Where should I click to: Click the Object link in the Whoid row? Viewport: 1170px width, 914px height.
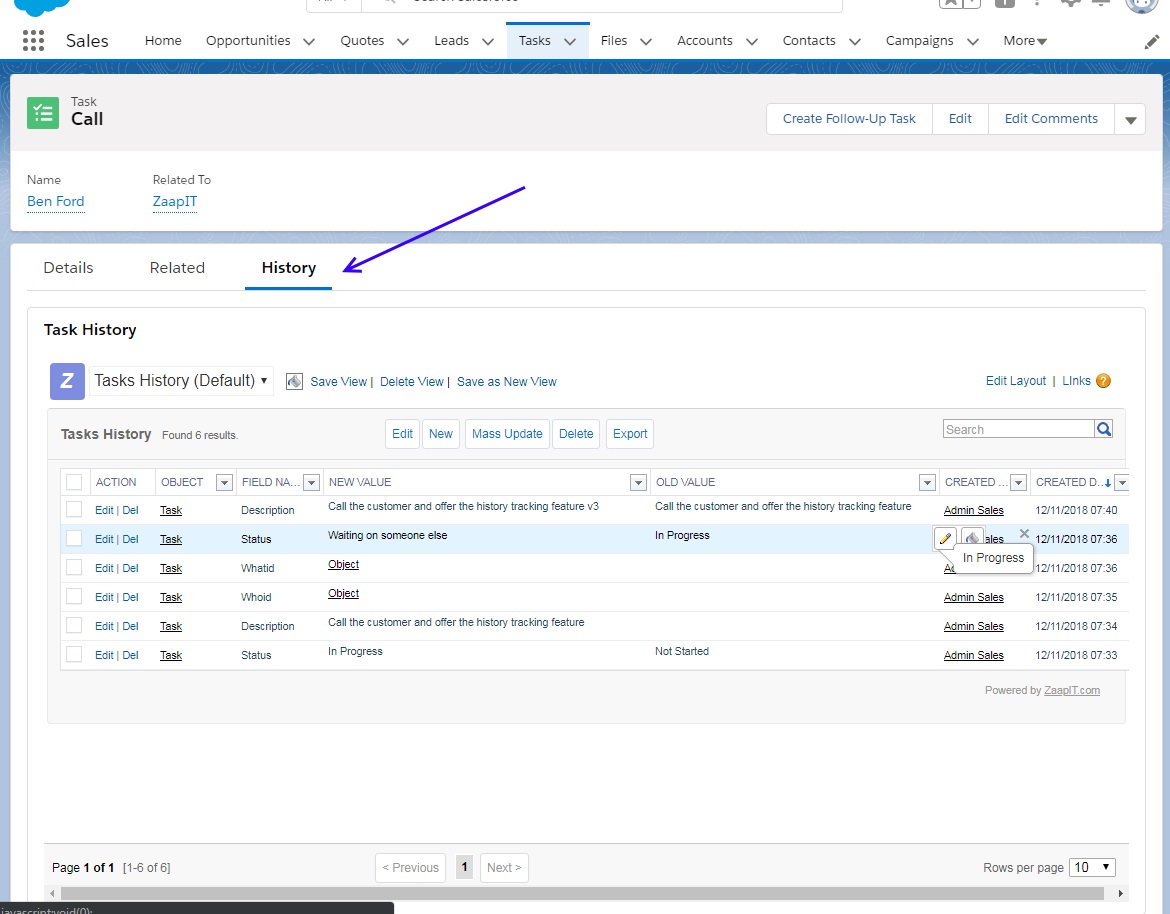[x=343, y=593]
